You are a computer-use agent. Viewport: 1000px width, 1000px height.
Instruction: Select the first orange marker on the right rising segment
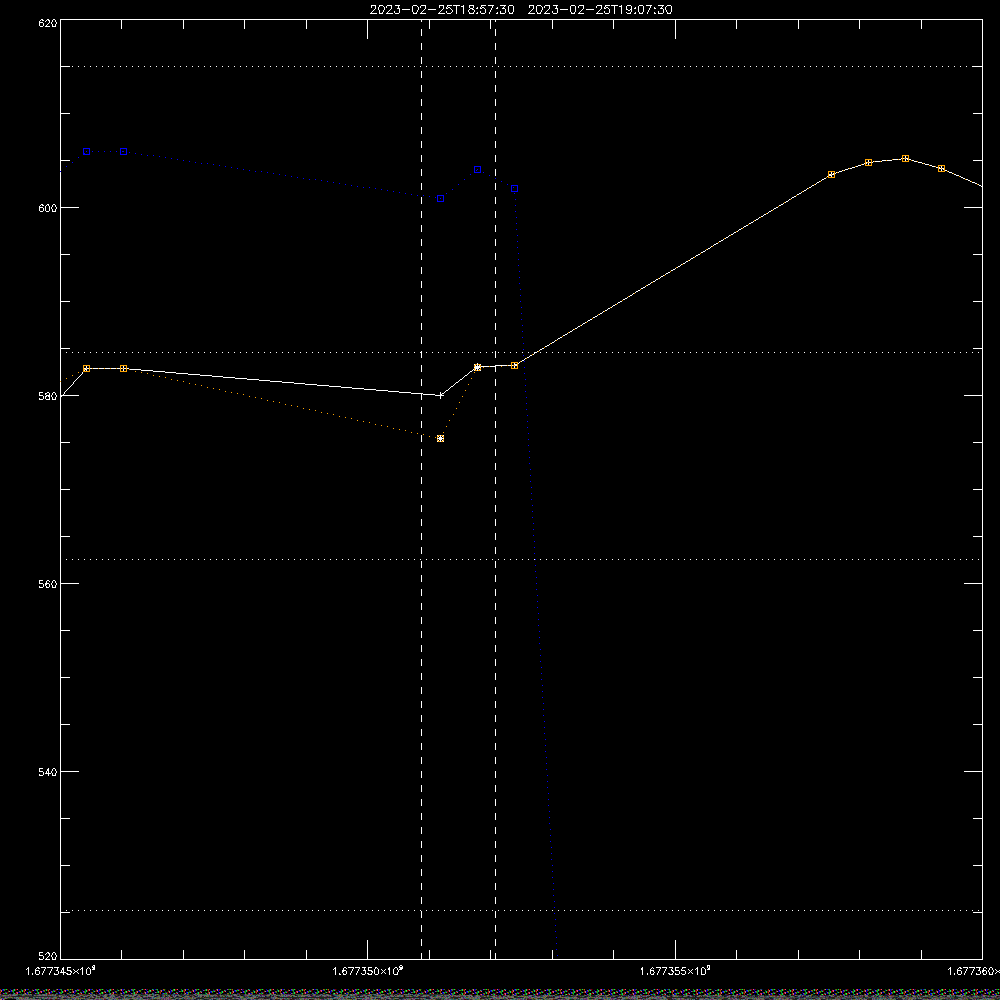(x=831, y=175)
